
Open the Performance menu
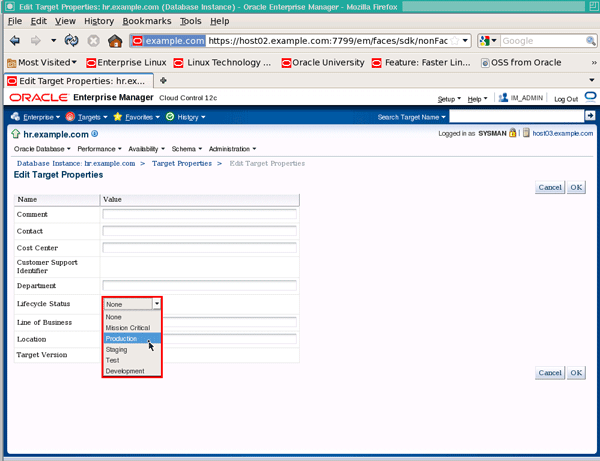99,149
